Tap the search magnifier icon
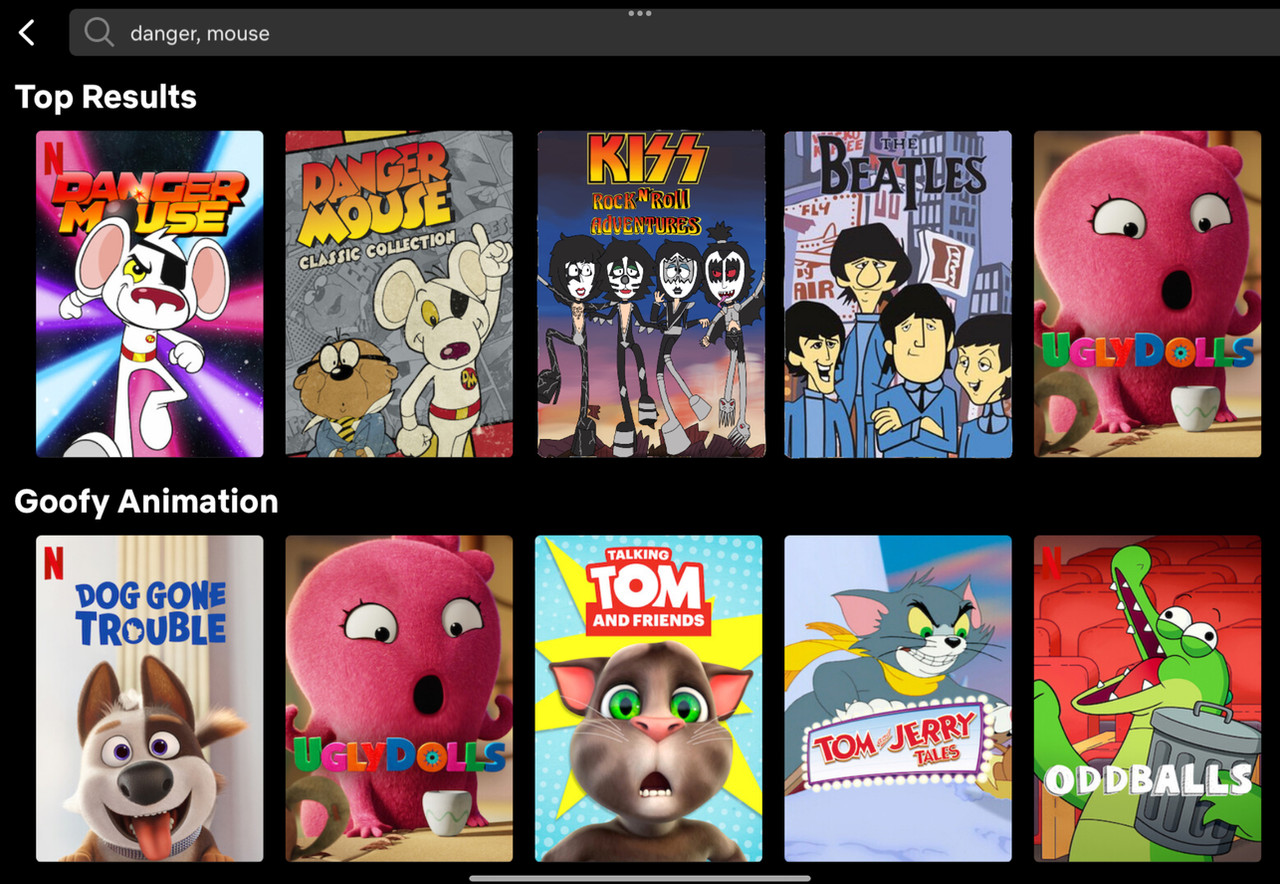Screen dimensions: 1280x884 point(98,33)
